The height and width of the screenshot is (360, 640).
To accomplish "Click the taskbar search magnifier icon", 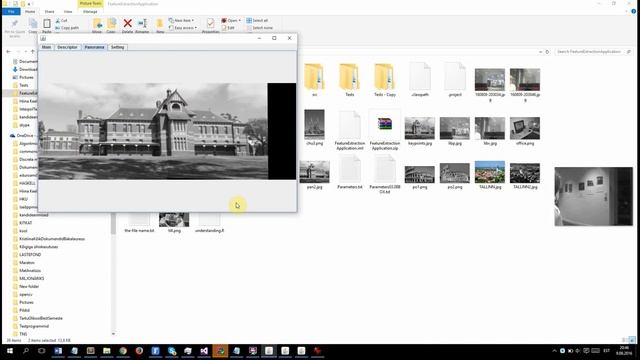I will (x=26, y=351).
